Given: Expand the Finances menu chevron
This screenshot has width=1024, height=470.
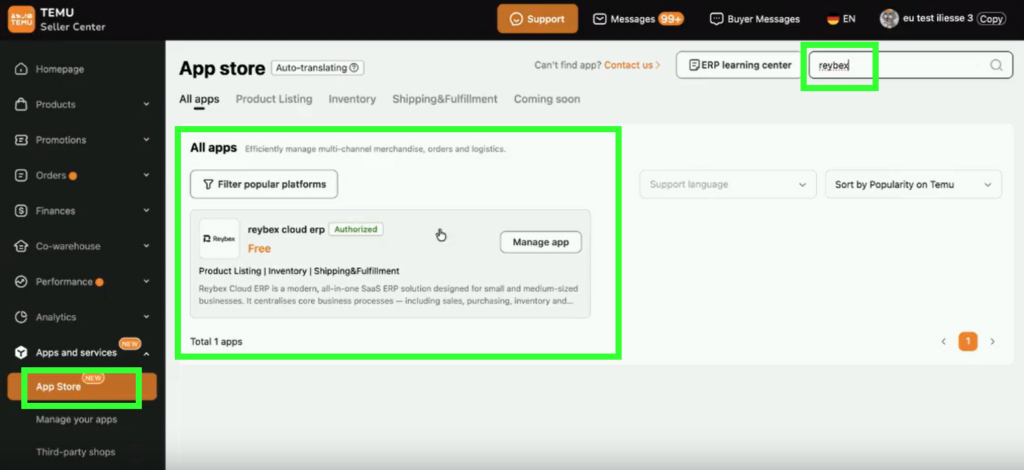Looking at the screenshot, I should [x=146, y=211].
